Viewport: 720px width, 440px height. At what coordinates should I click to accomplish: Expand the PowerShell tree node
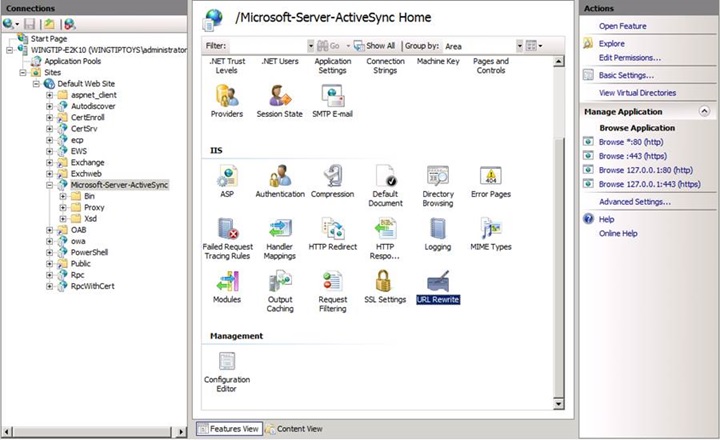(50, 253)
